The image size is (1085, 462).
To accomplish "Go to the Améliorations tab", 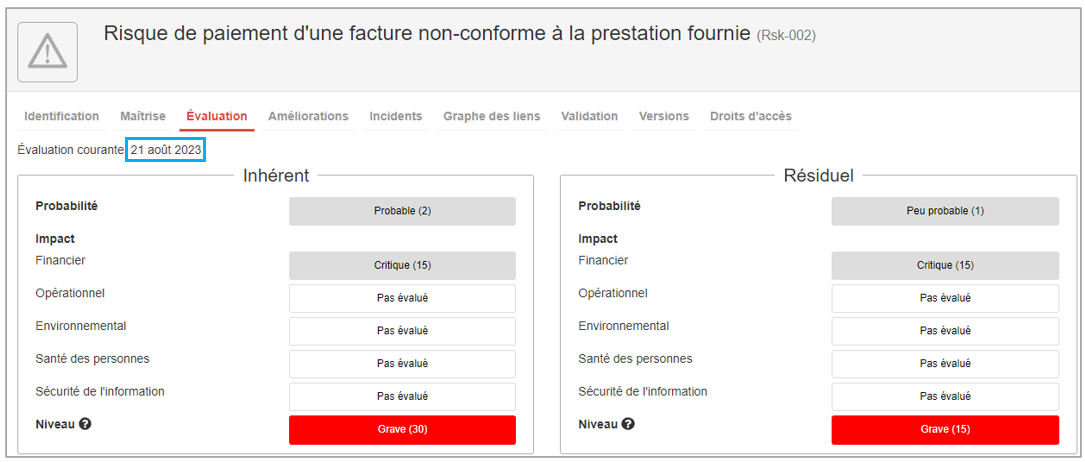I will 308,116.
